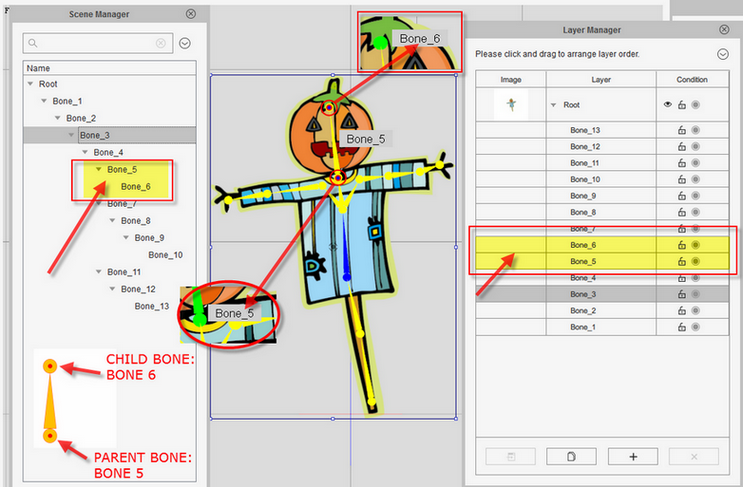
Task: Toggle the condition dot on Bone_6 row
Action: [695, 245]
